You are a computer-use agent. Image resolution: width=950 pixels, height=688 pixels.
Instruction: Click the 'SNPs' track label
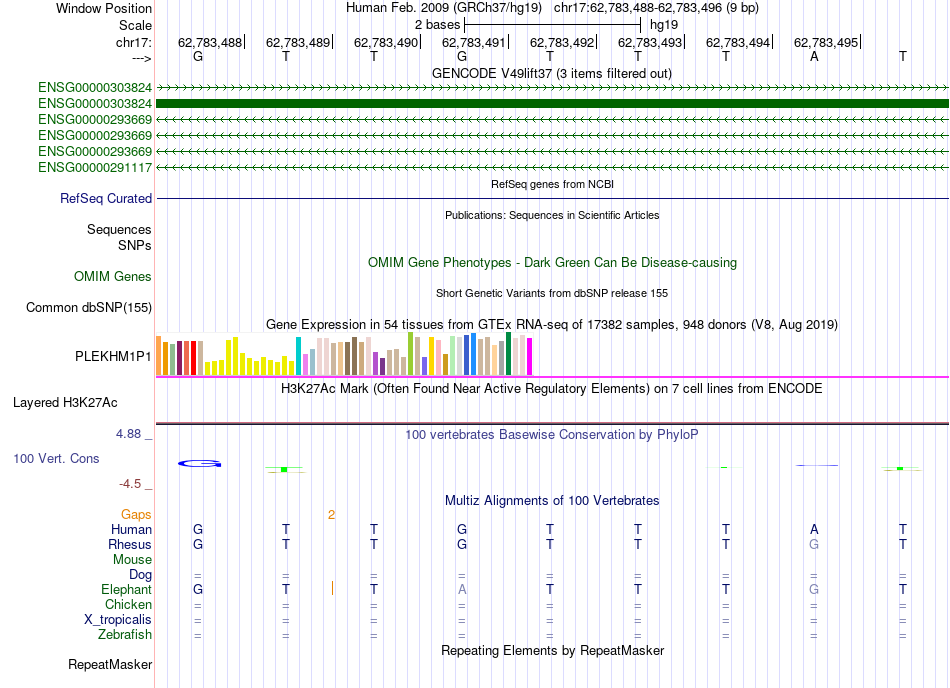coord(135,245)
